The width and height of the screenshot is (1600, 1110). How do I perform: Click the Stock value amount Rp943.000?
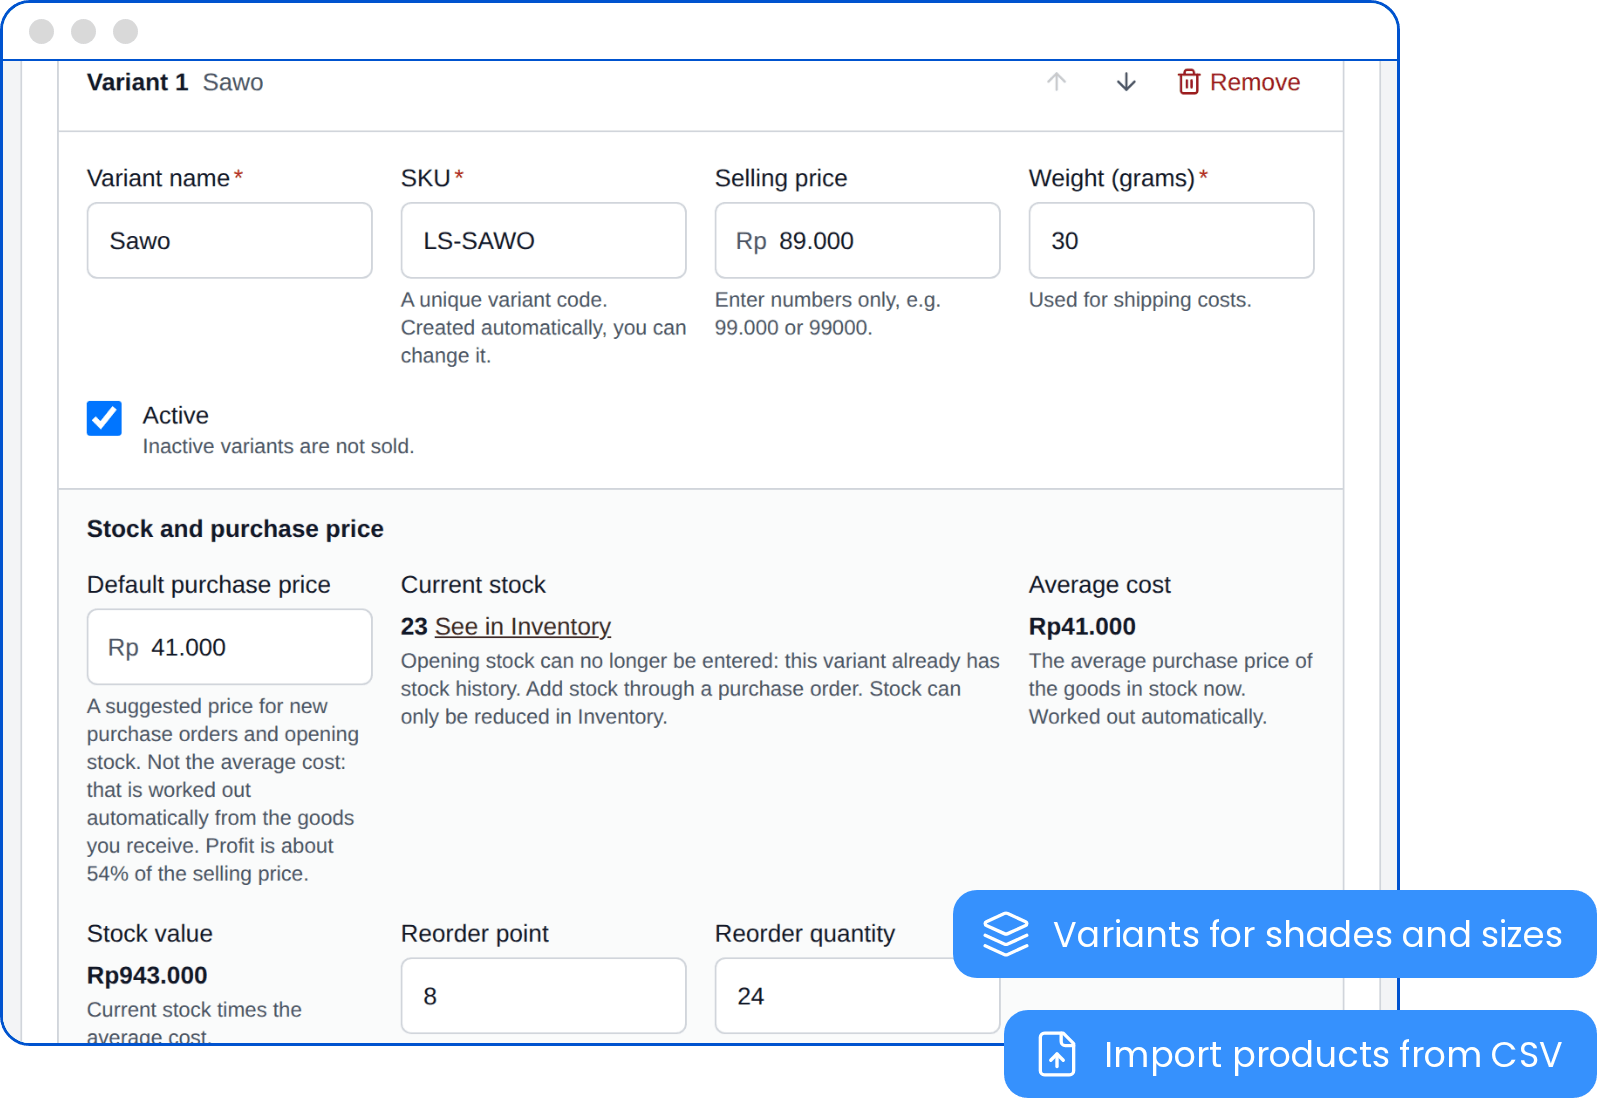[147, 976]
